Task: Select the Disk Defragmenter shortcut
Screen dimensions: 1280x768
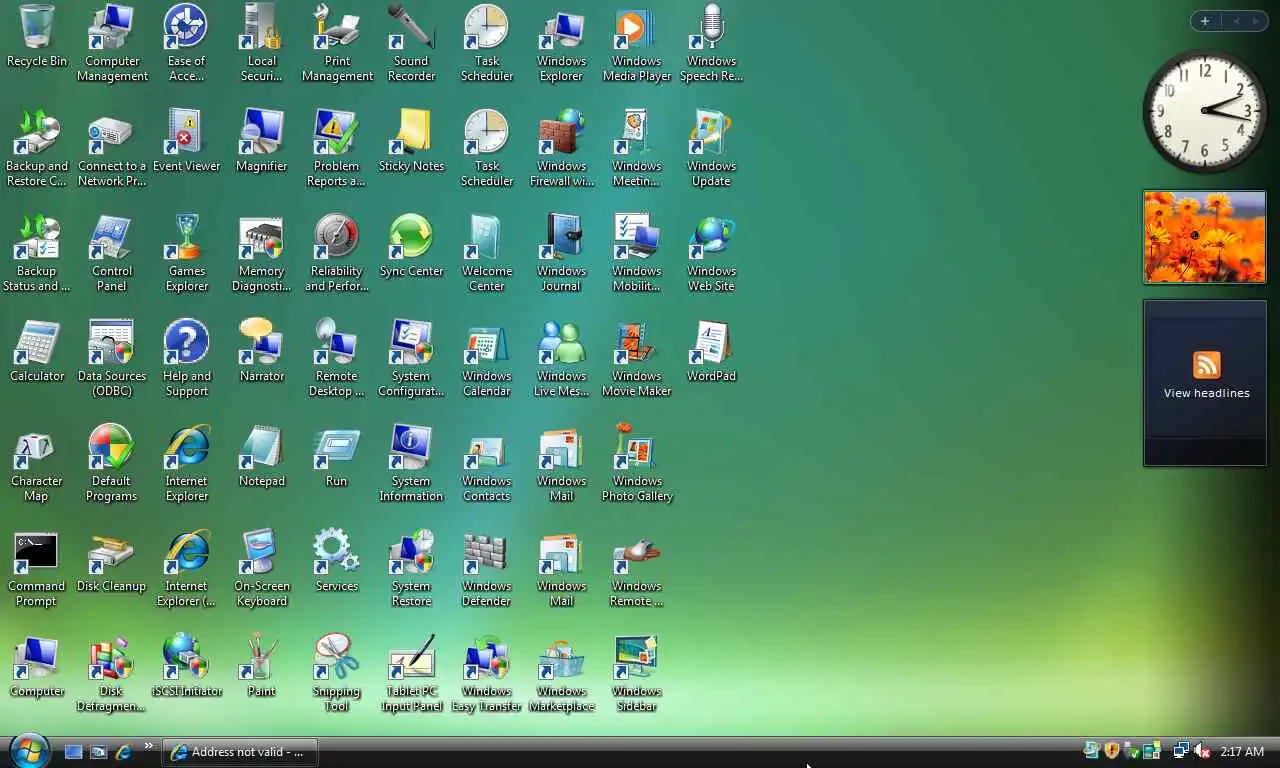Action: click(112, 673)
